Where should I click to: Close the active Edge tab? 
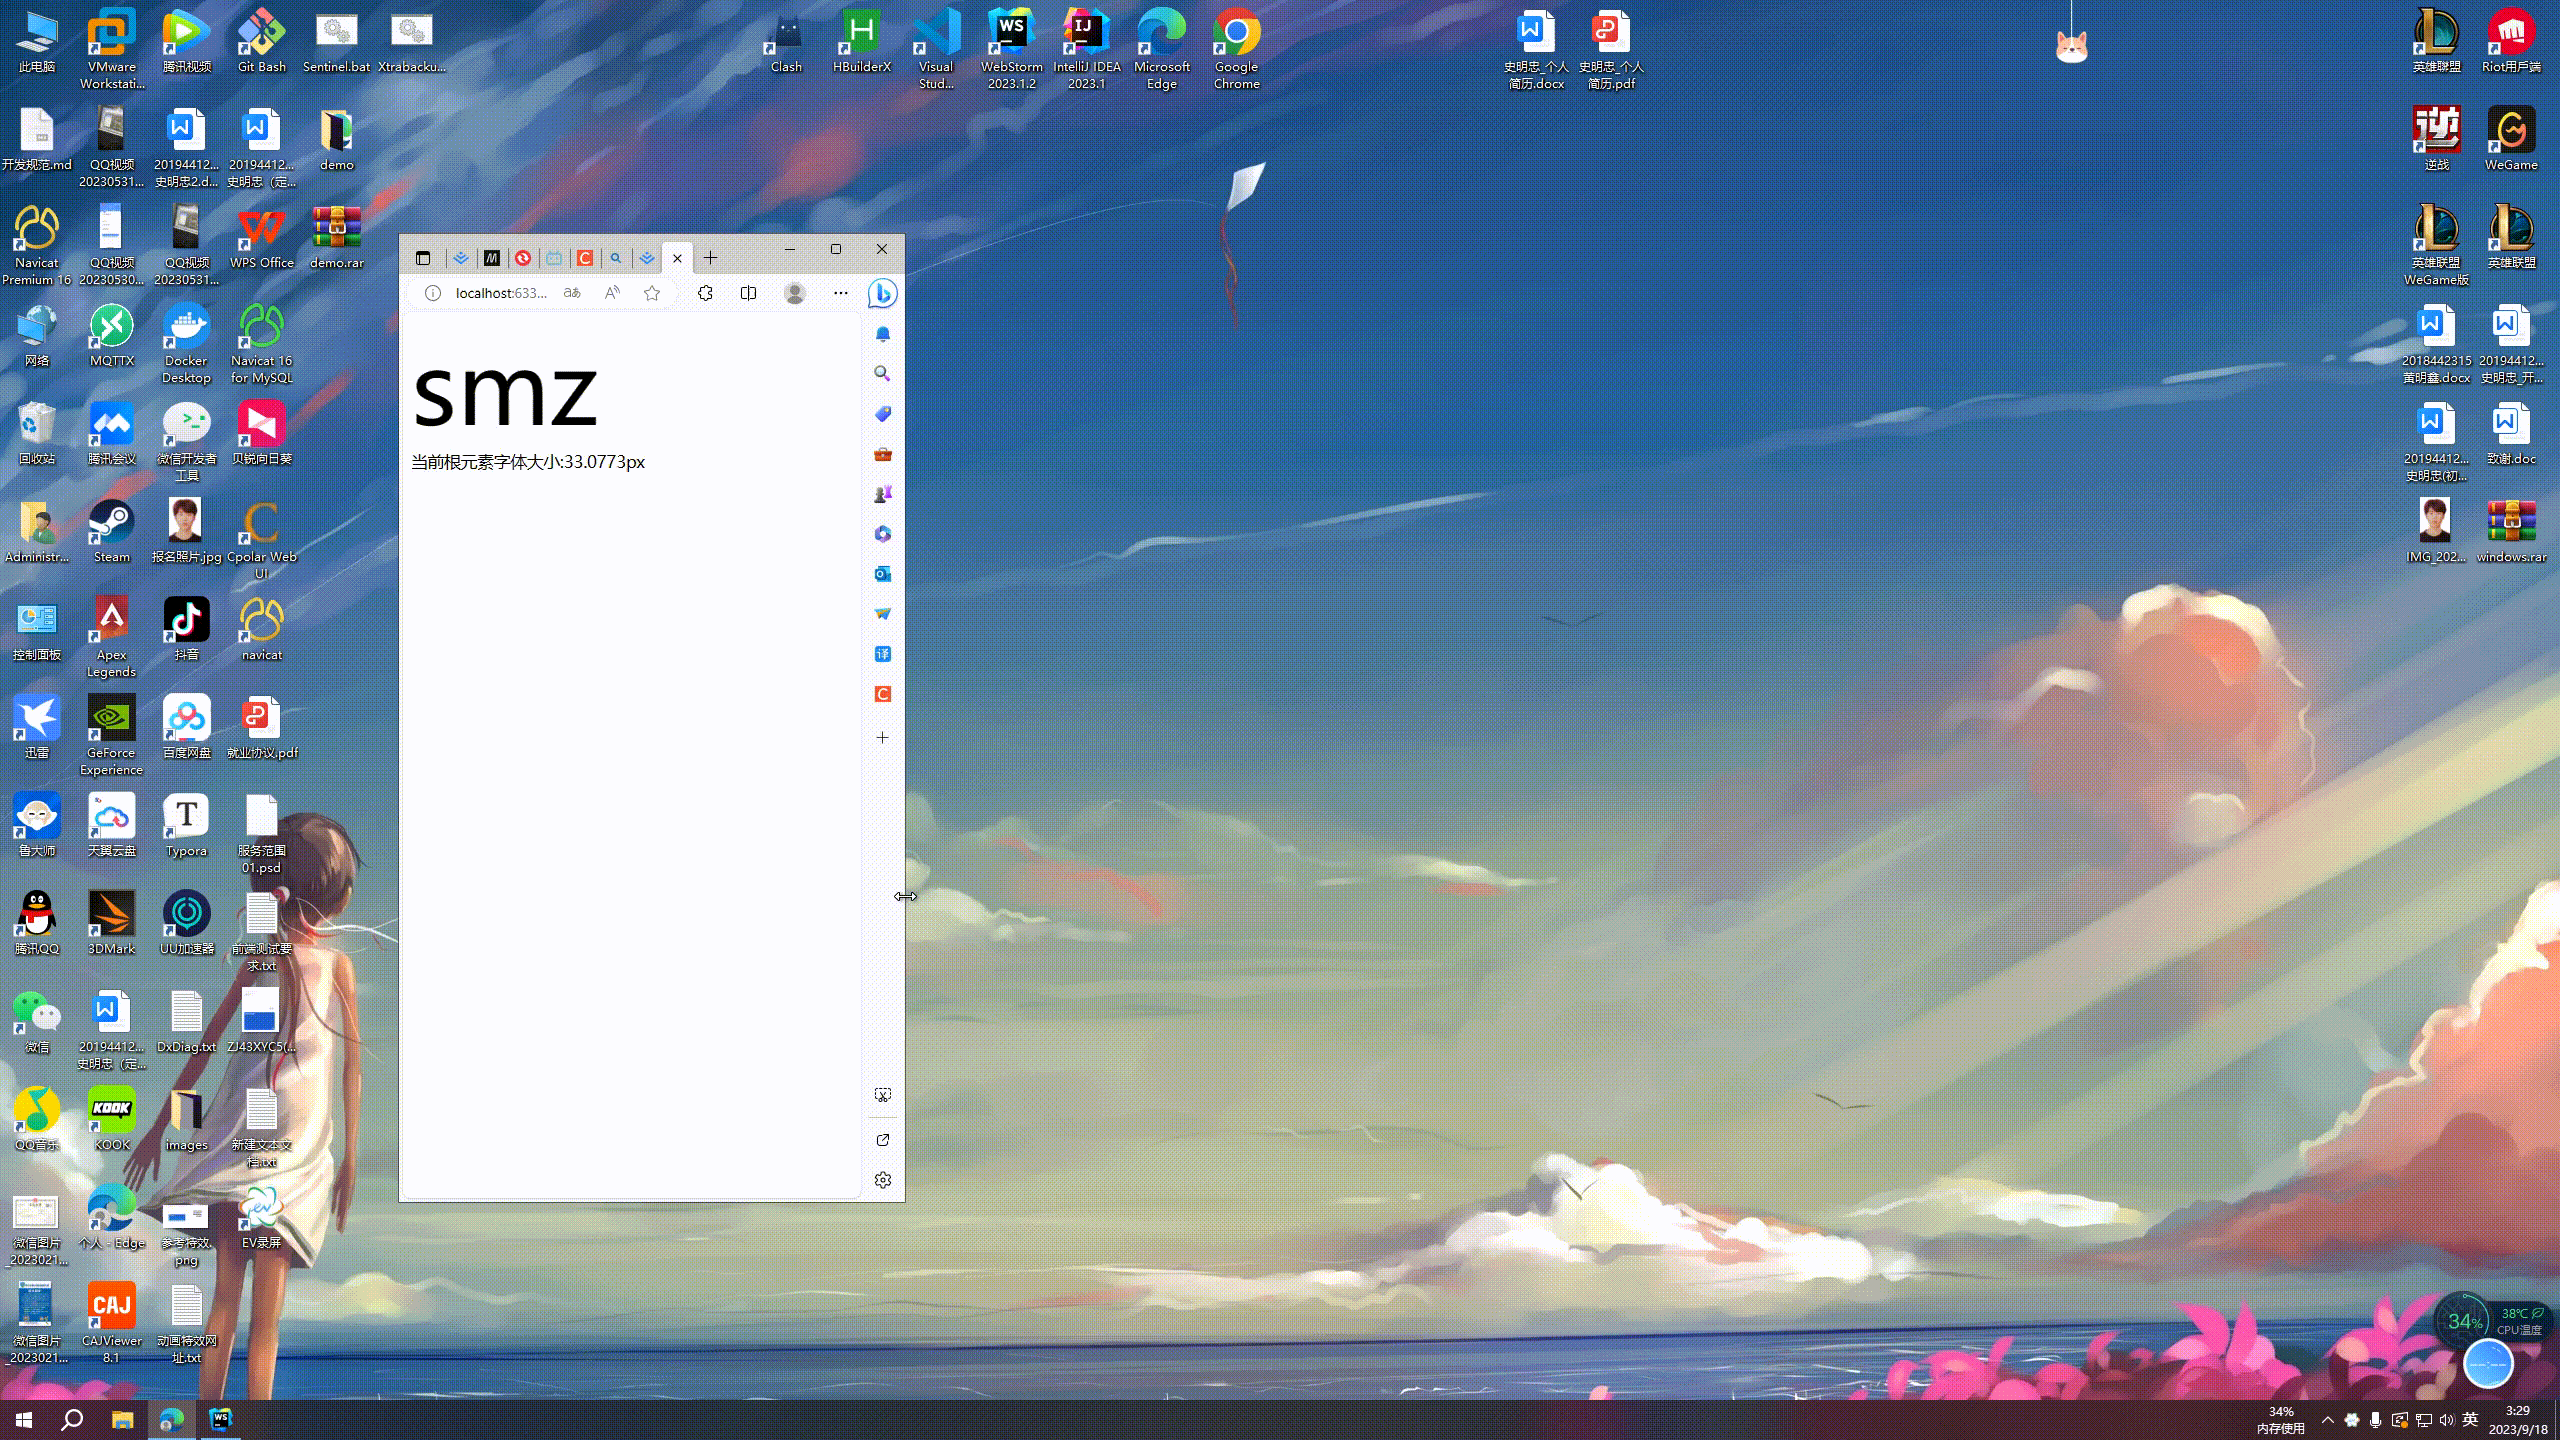point(677,258)
